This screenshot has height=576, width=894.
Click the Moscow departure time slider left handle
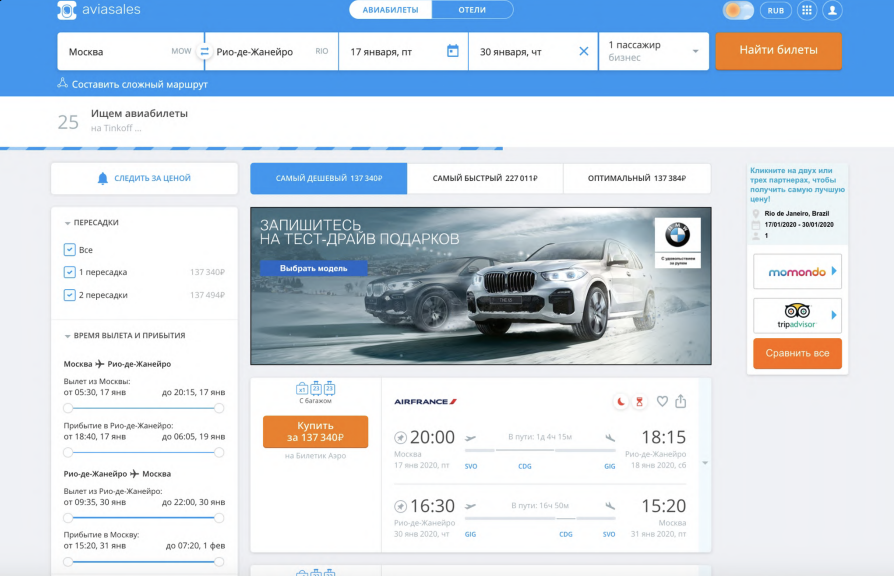(x=67, y=408)
